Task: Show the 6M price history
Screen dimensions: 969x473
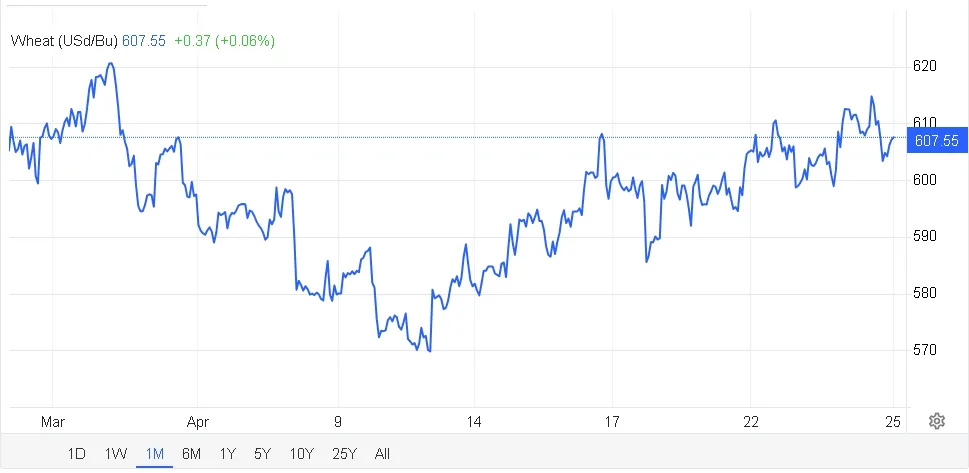Action: point(191,454)
